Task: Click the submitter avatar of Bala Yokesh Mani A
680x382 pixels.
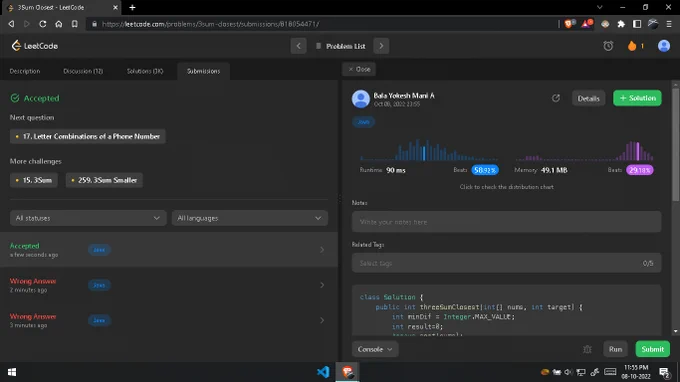Action: click(360, 99)
